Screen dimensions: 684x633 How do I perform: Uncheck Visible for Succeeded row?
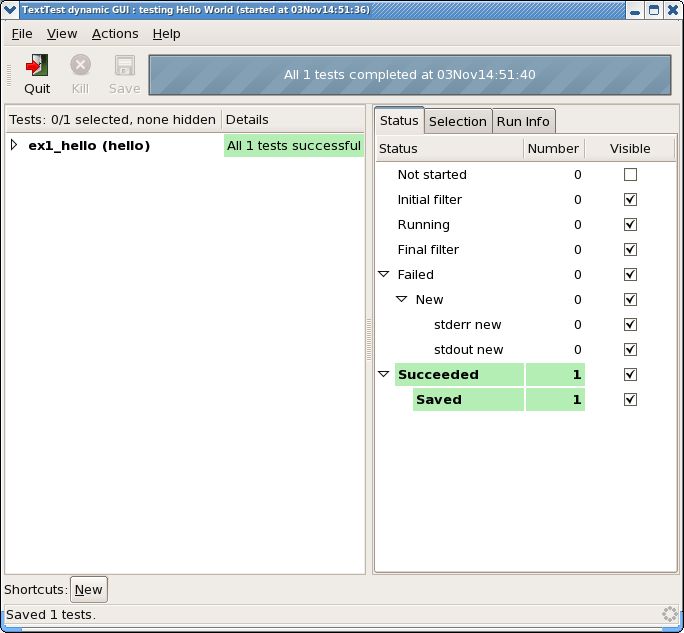630,374
